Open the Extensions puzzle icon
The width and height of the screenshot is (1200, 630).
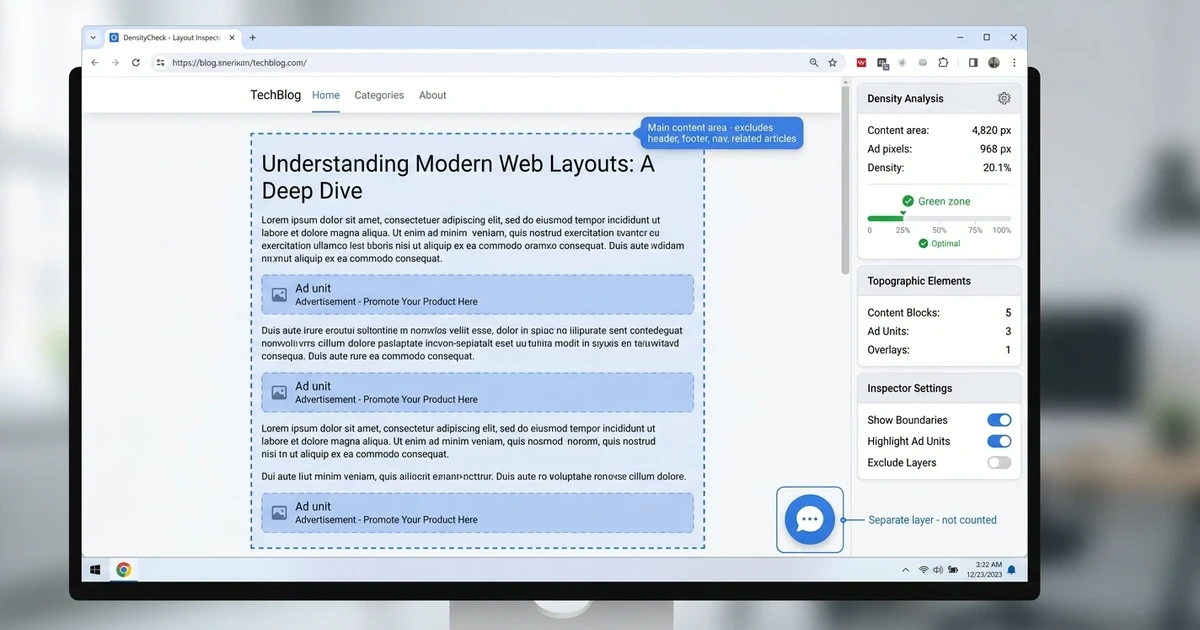coord(943,62)
